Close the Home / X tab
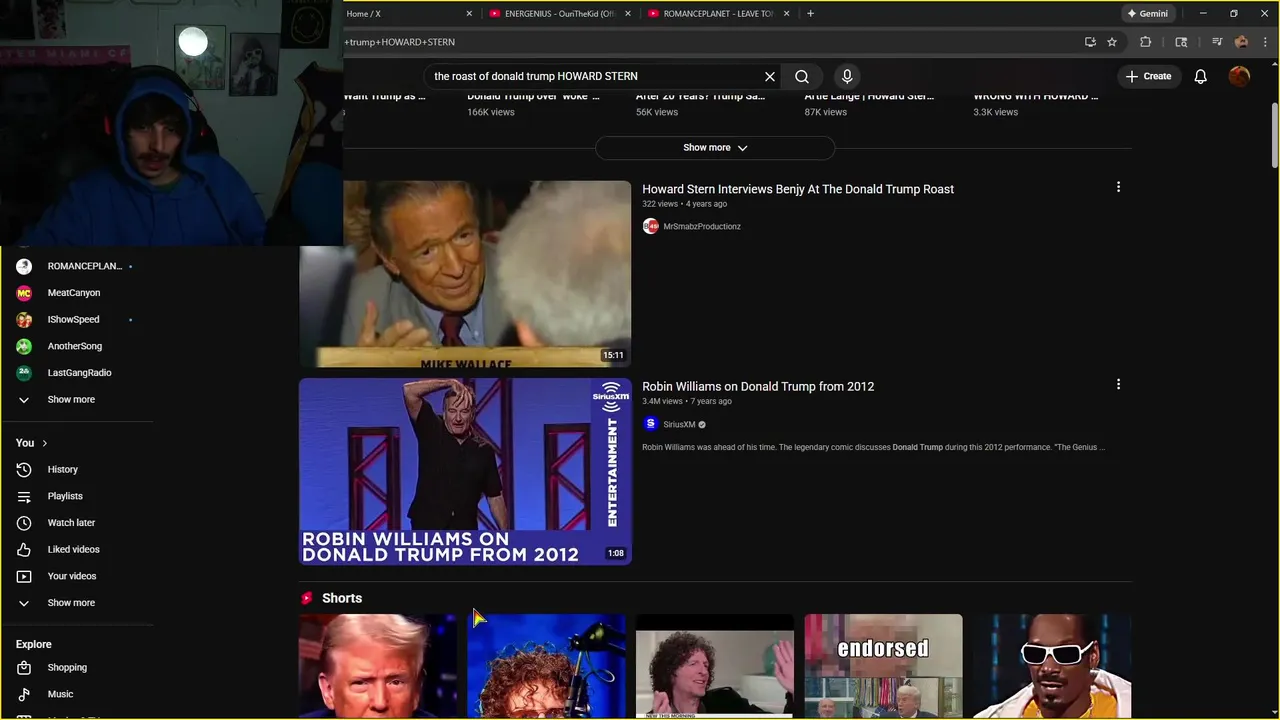The width and height of the screenshot is (1280, 720). [469, 14]
